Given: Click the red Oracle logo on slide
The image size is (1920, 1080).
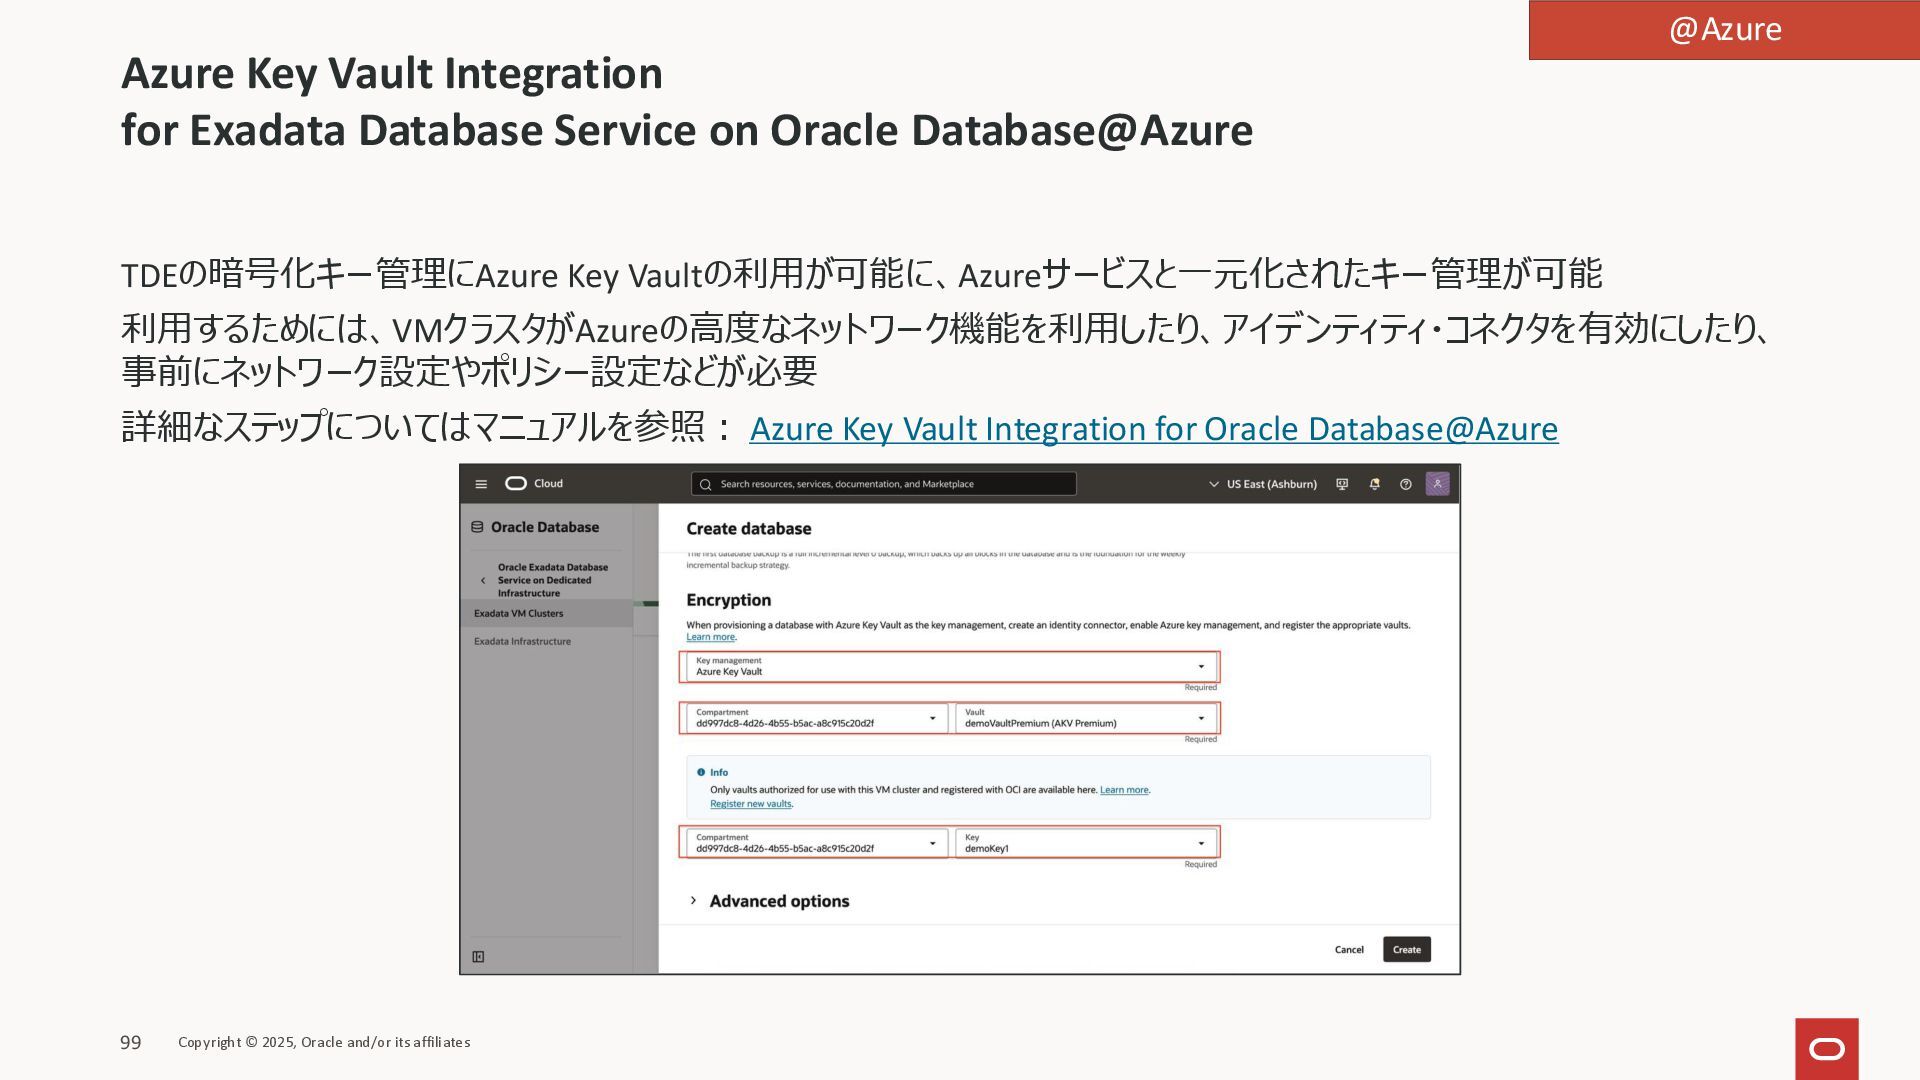Looking at the screenshot, I should (1826, 1049).
